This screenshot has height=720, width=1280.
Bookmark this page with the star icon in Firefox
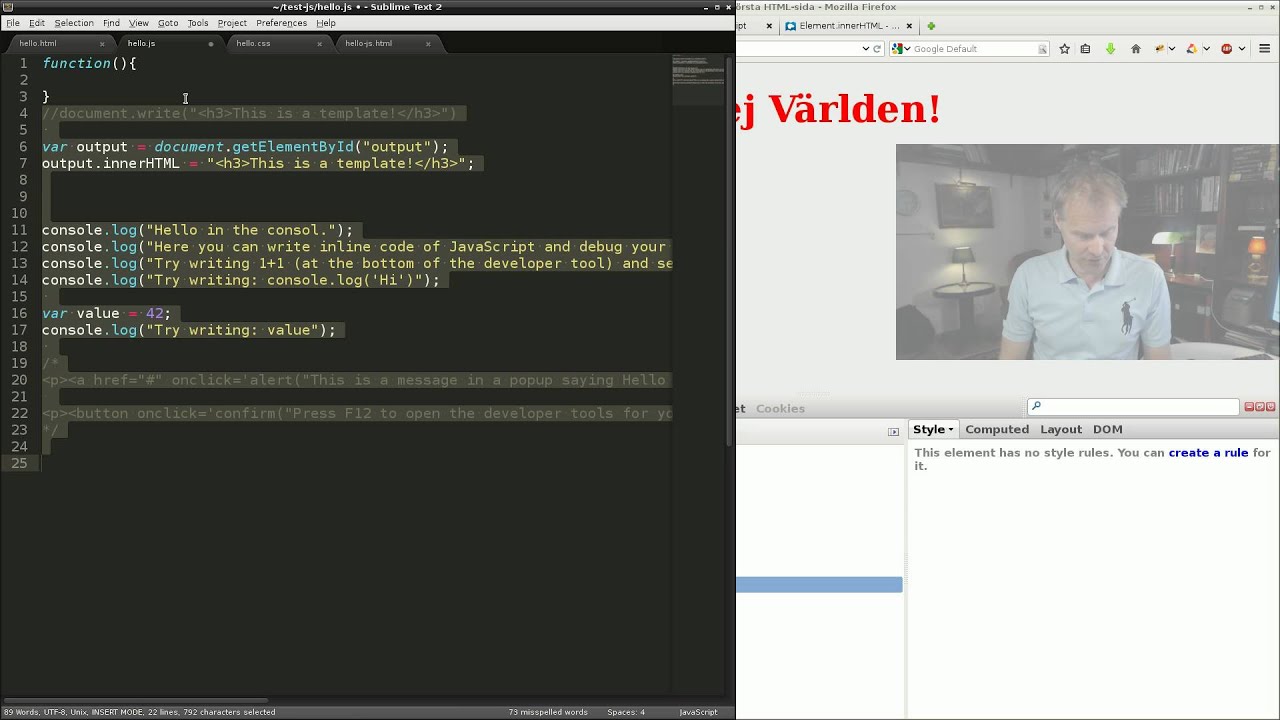(1064, 49)
